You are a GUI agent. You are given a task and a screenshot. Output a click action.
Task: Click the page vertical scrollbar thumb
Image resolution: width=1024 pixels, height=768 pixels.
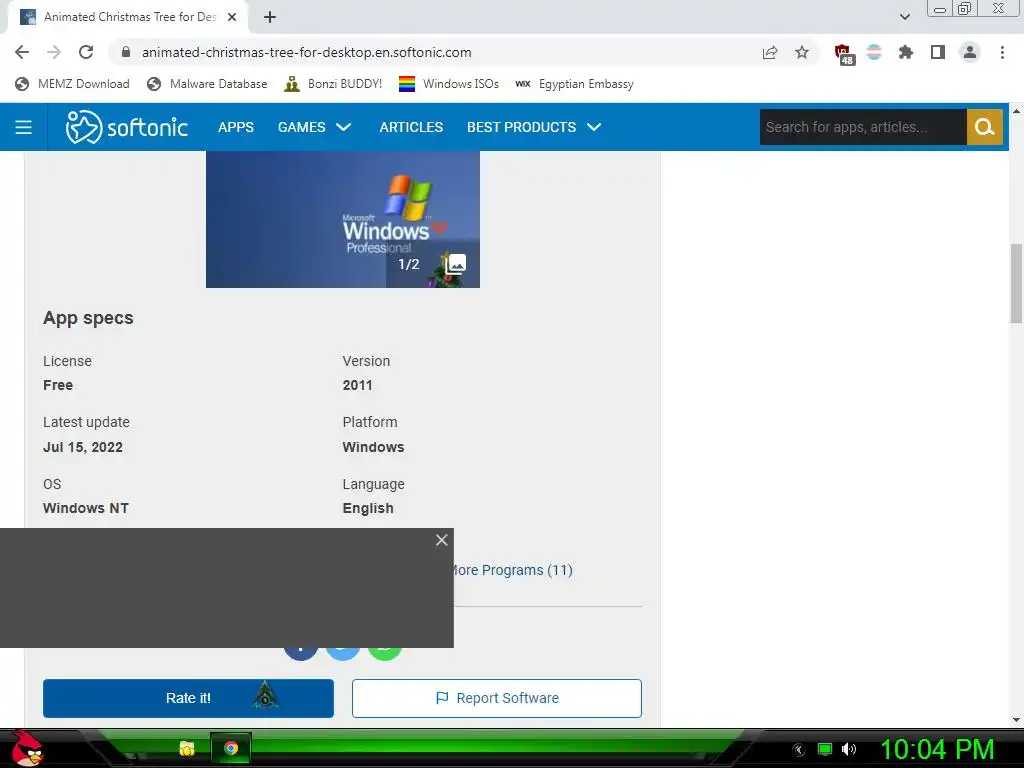(x=1016, y=283)
